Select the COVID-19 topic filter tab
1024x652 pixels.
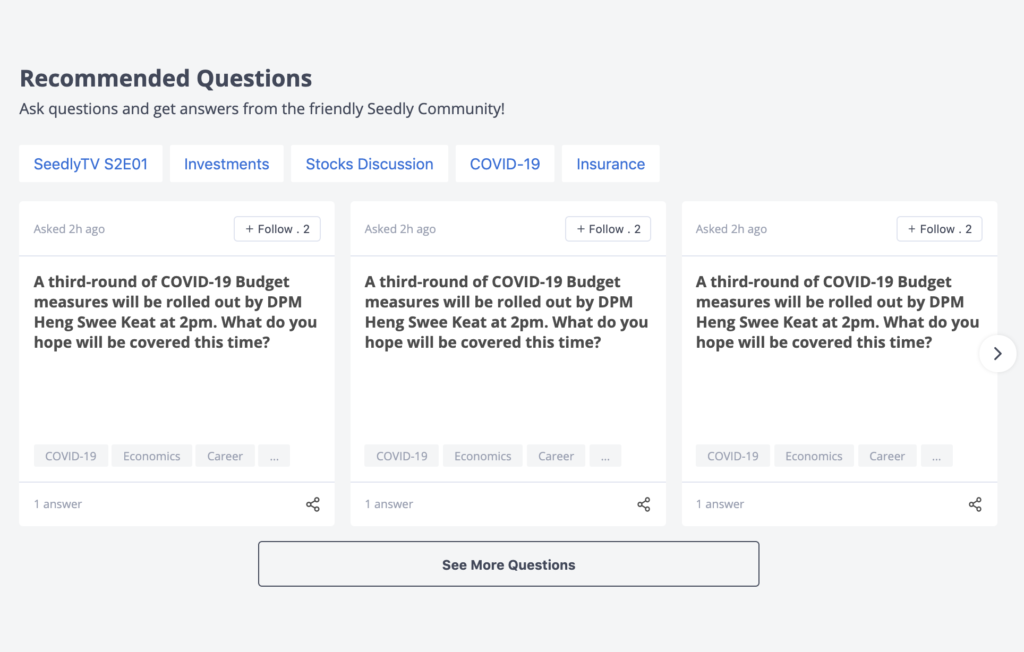click(505, 164)
